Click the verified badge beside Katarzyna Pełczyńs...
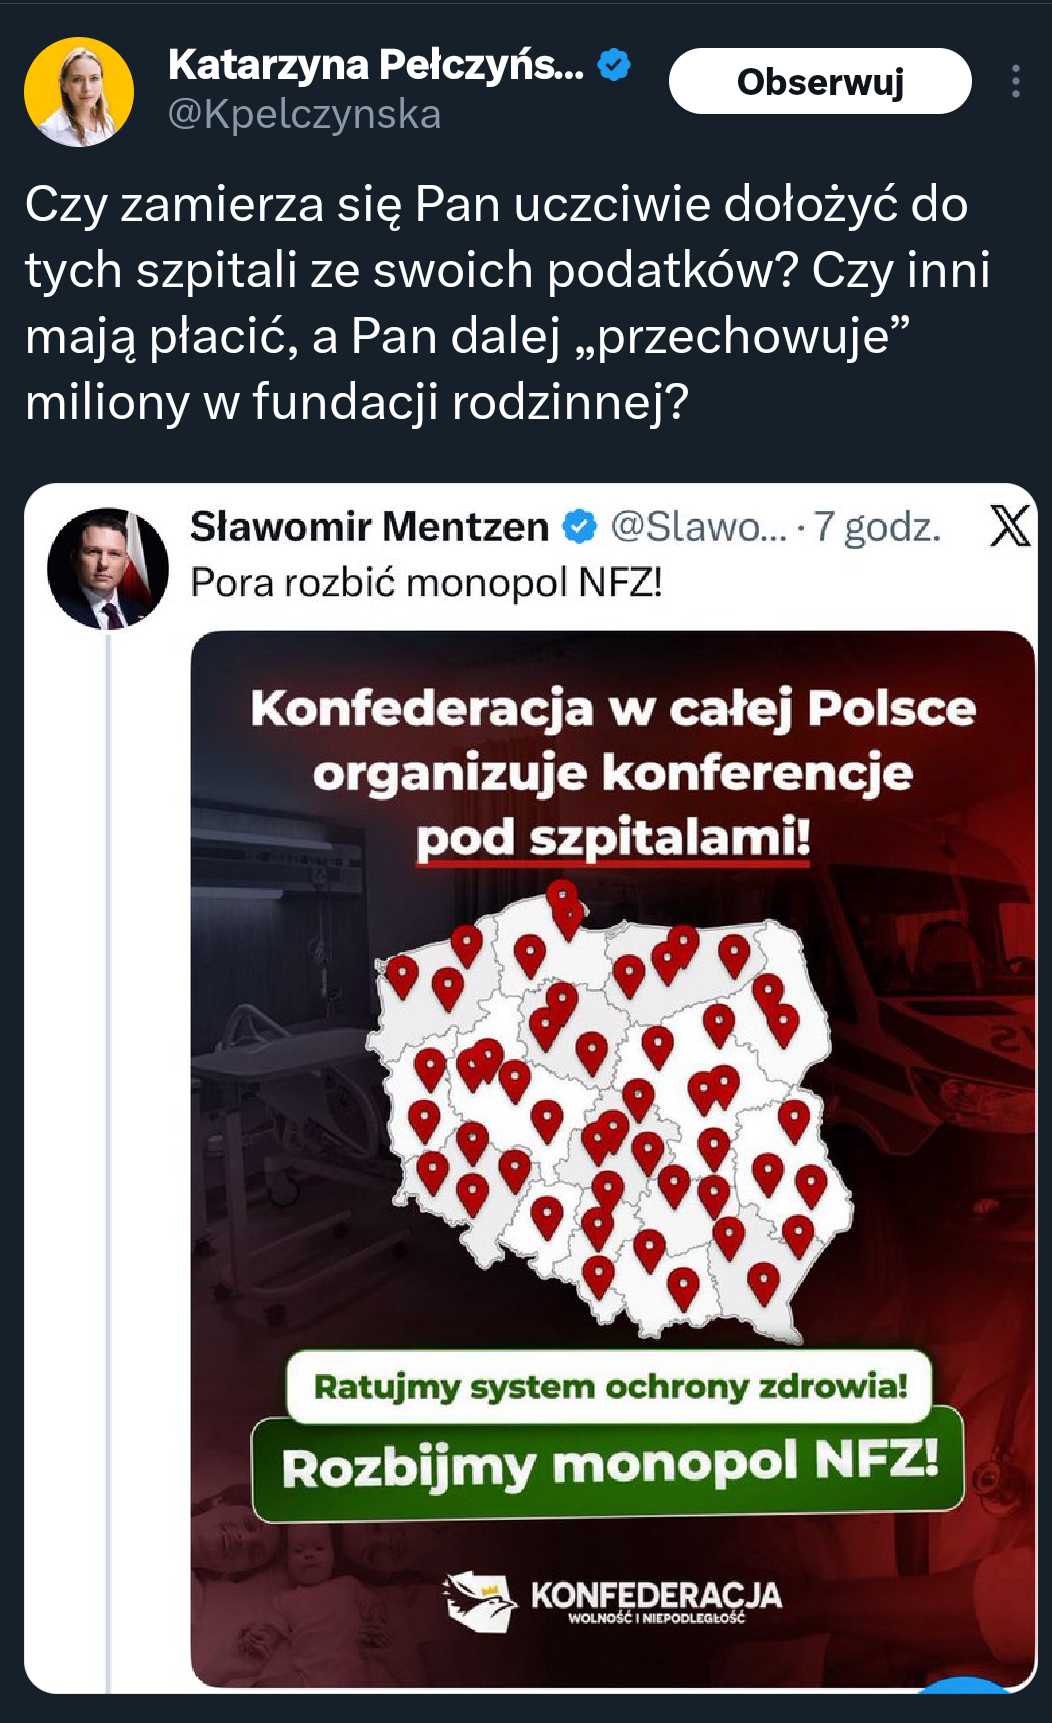This screenshot has height=1723, width=1052. pos(614,66)
